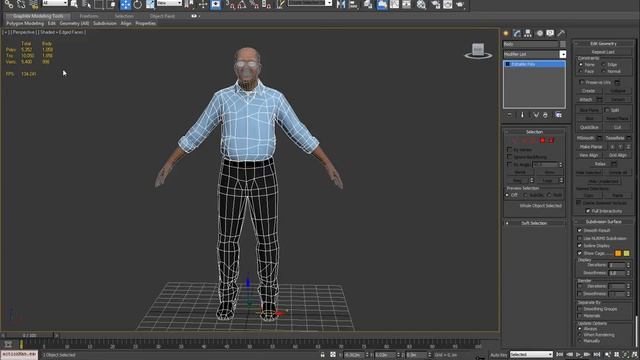
Task: Open the Object Paint ribbon tab
Action: tap(162, 16)
